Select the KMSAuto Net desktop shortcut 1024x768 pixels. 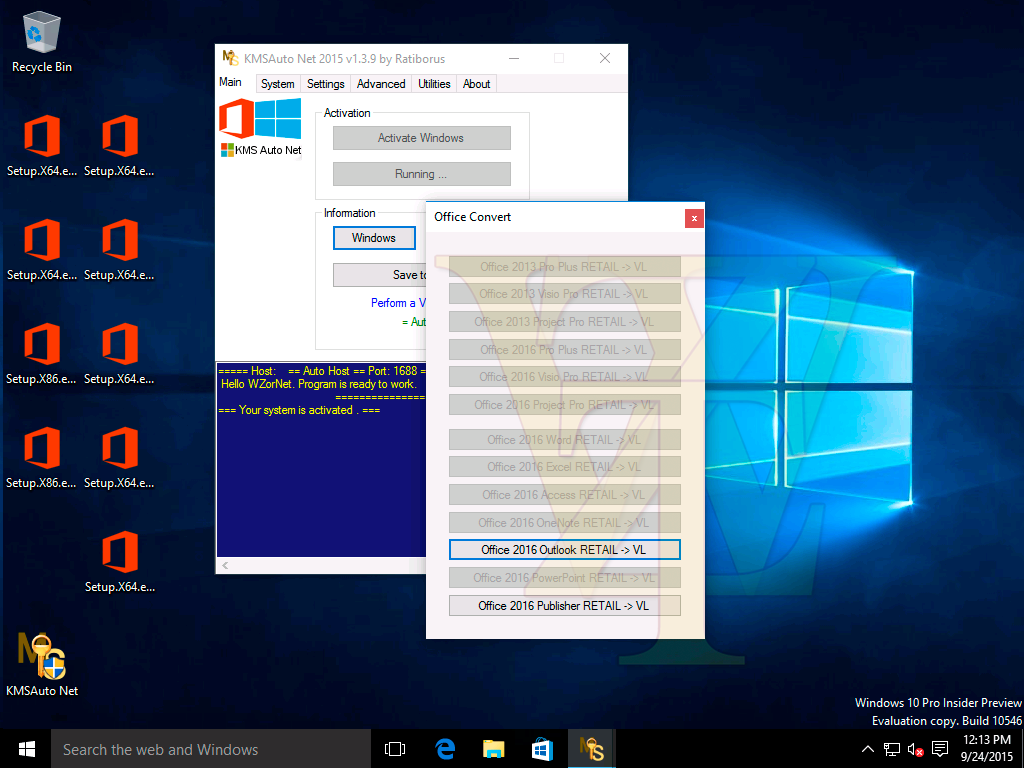[x=42, y=665]
